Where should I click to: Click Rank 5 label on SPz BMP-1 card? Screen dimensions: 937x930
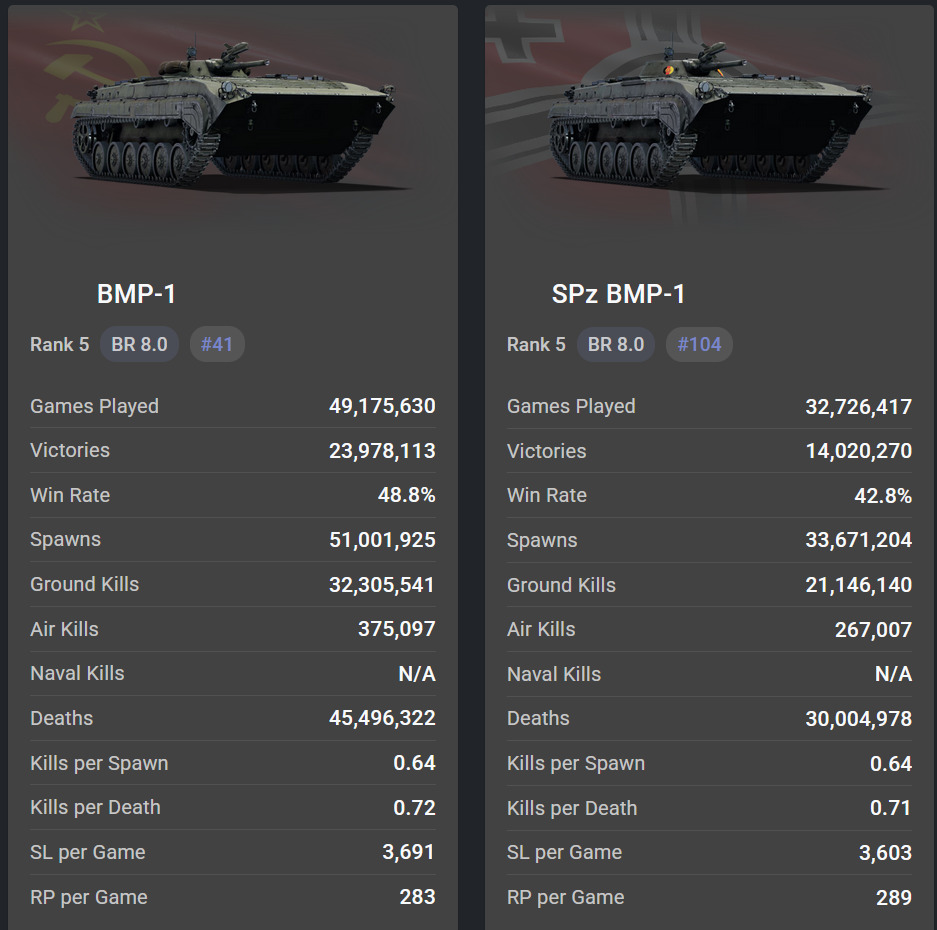click(x=536, y=344)
